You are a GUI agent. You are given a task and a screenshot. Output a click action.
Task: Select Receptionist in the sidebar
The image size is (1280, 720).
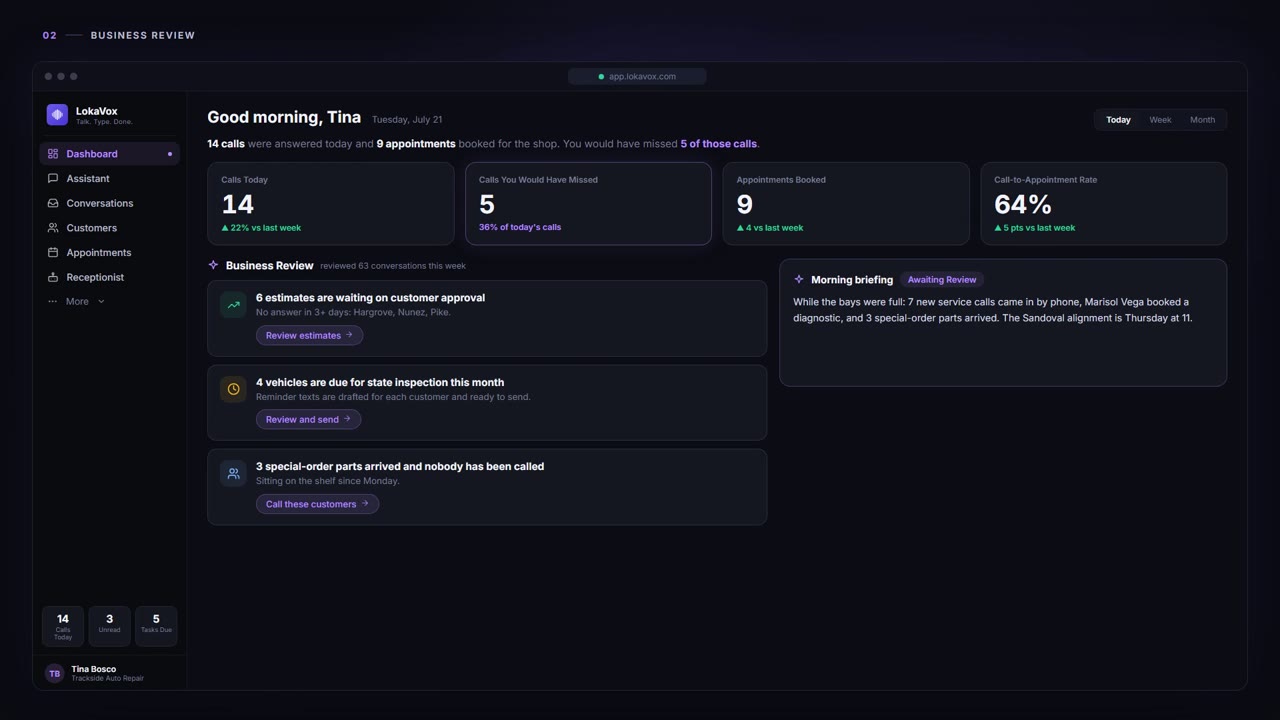pos(109,277)
